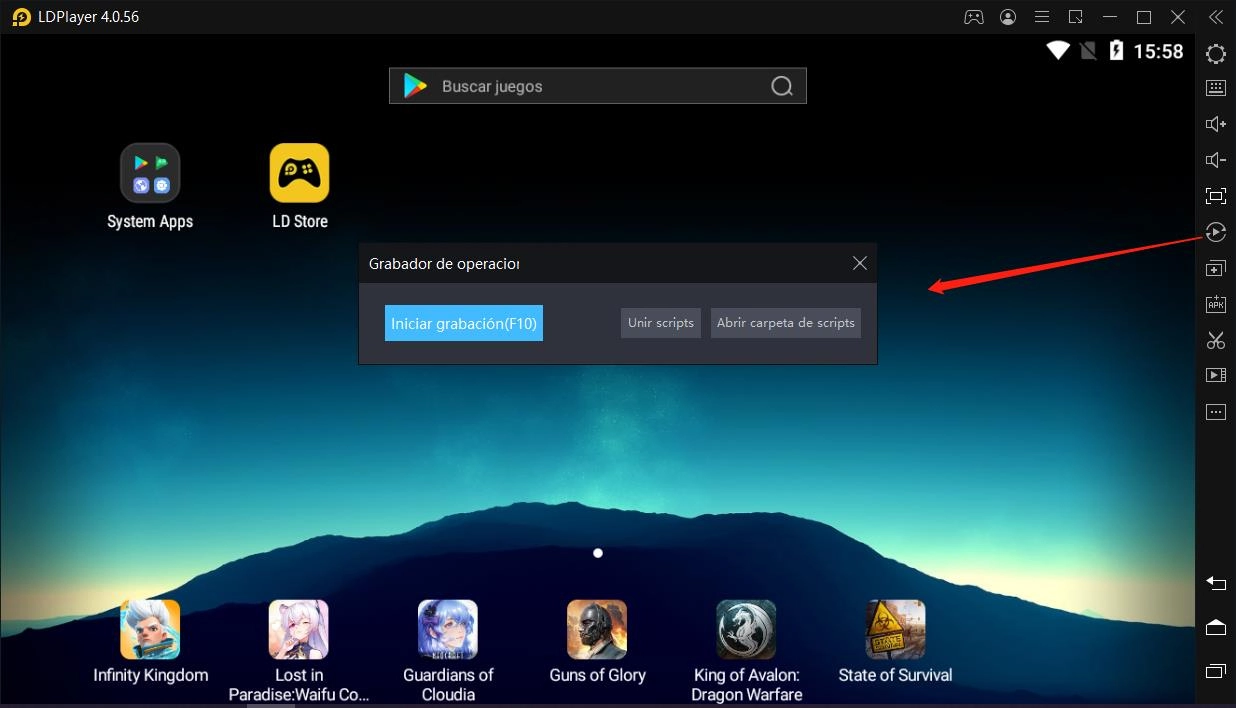This screenshot has width=1236, height=708.
Task: Click the 15:58 clock
Action: pyautogui.click(x=1158, y=52)
